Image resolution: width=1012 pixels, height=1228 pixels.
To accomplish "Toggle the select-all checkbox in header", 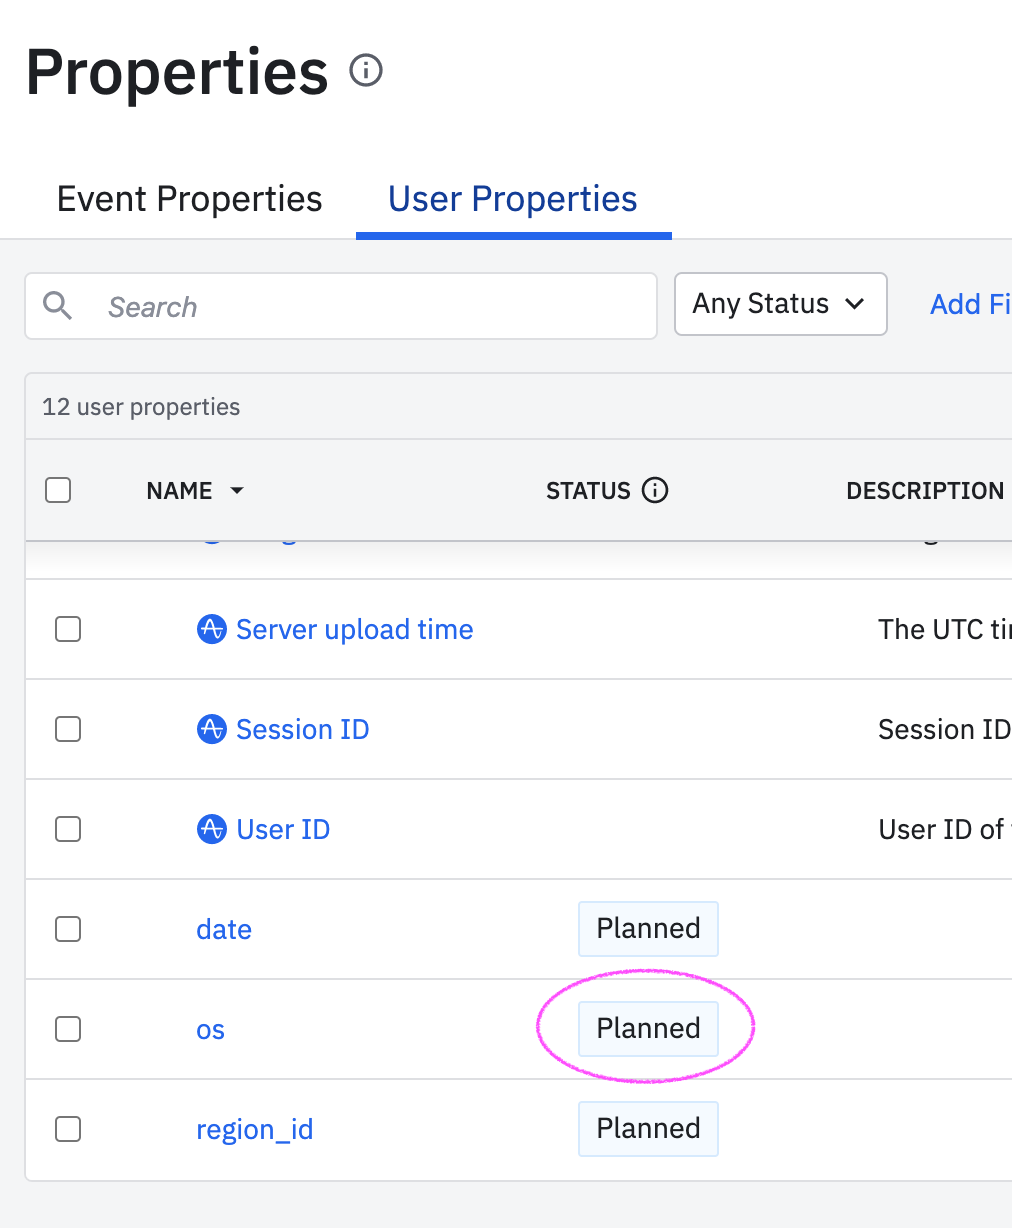I will click(59, 491).
